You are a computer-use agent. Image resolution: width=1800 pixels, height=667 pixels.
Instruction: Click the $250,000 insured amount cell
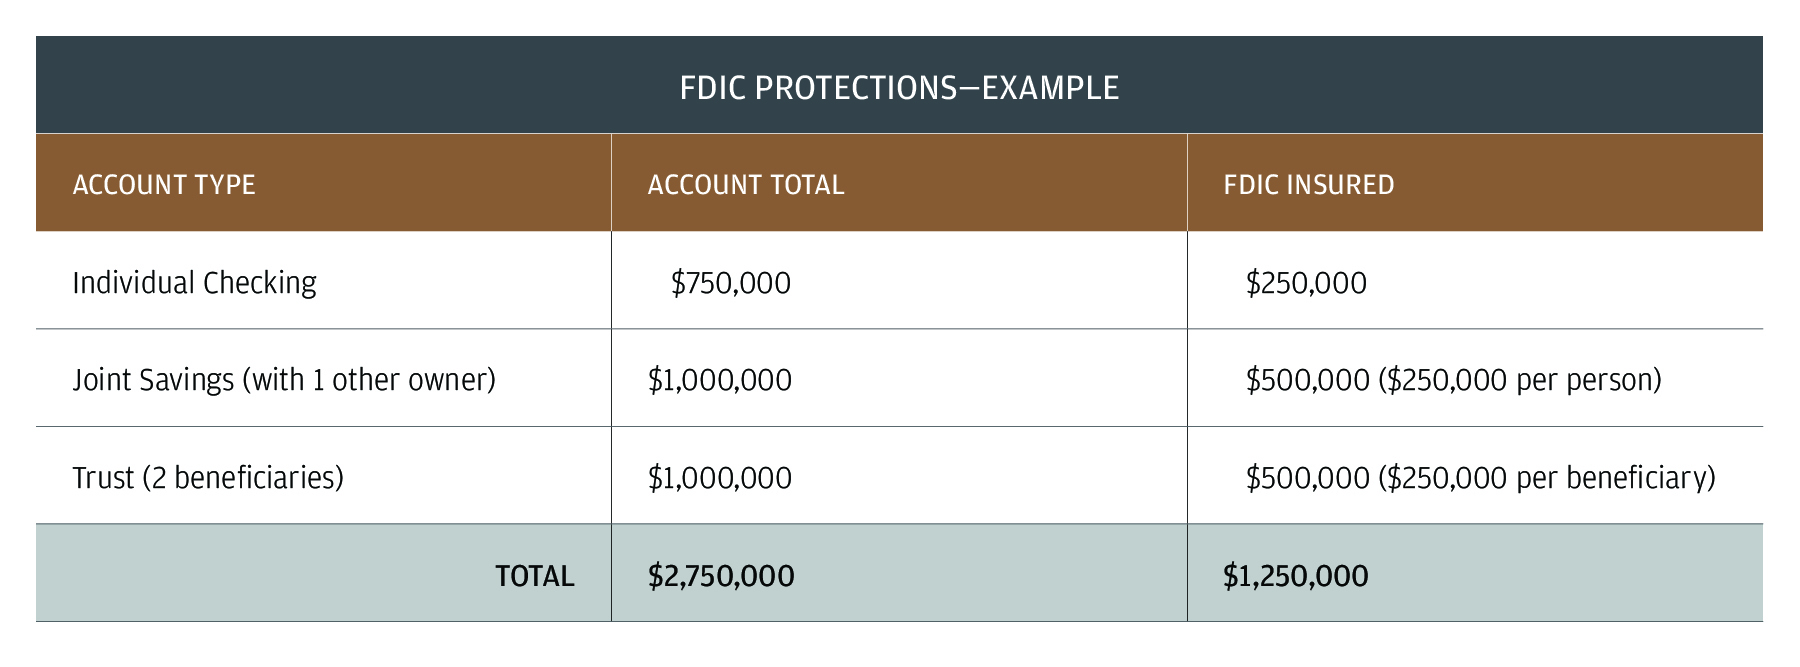(x=1305, y=283)
